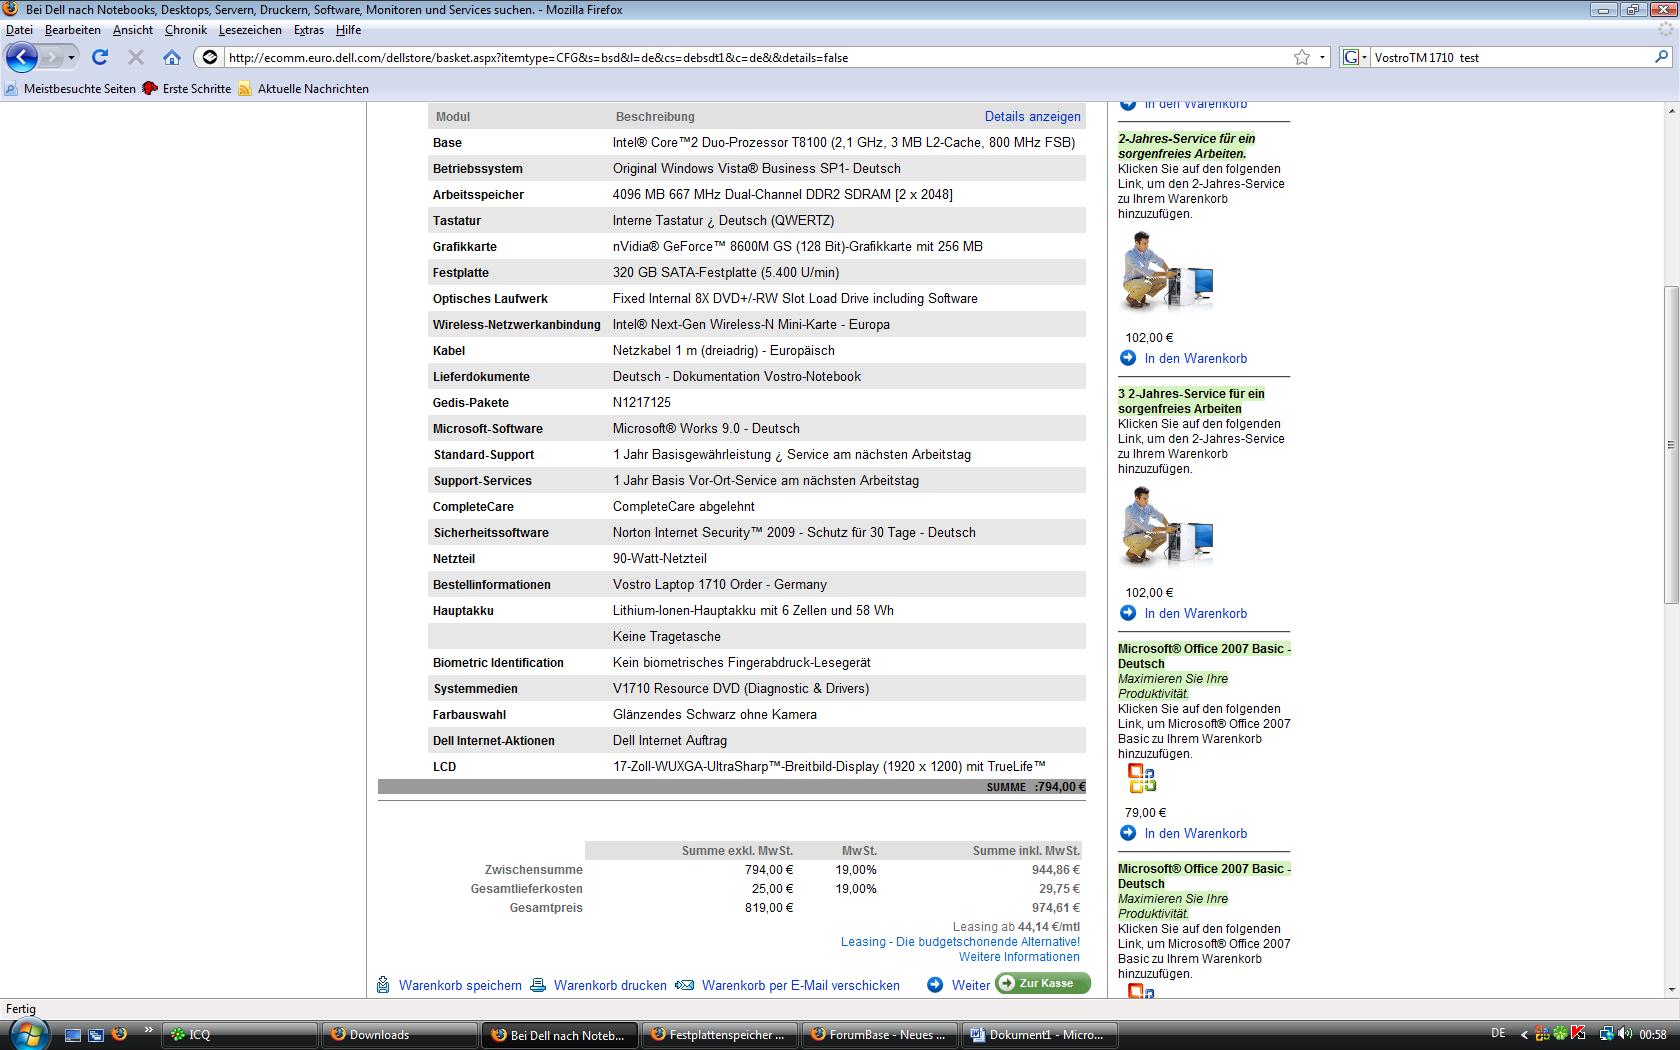Click 'Gesamtpreis' total row label
The width and height of the screenshot is (1680, 1050).
tap(546, 908)
